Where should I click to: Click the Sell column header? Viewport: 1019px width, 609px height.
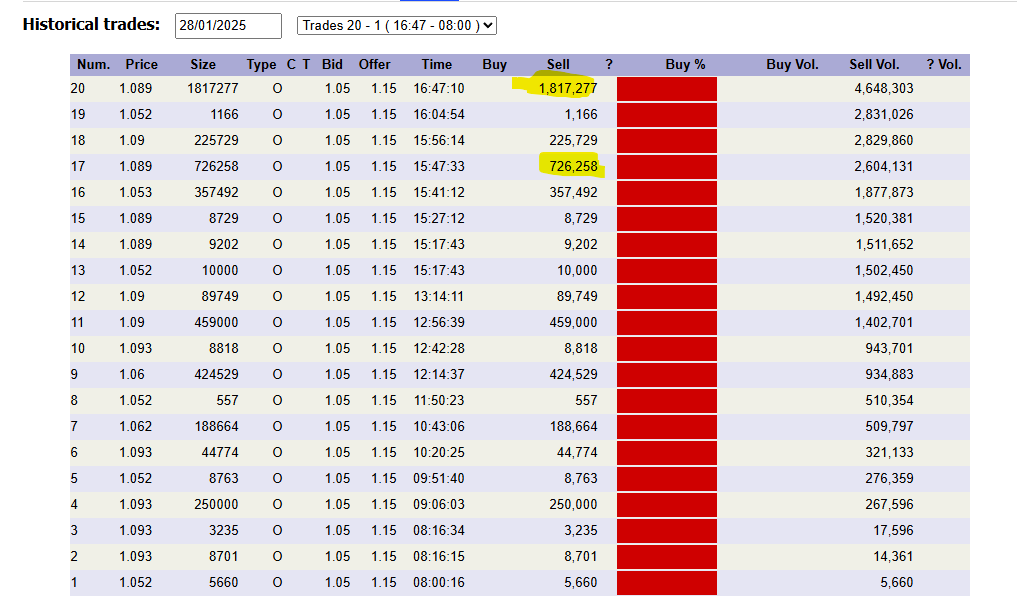coord(558,64)
